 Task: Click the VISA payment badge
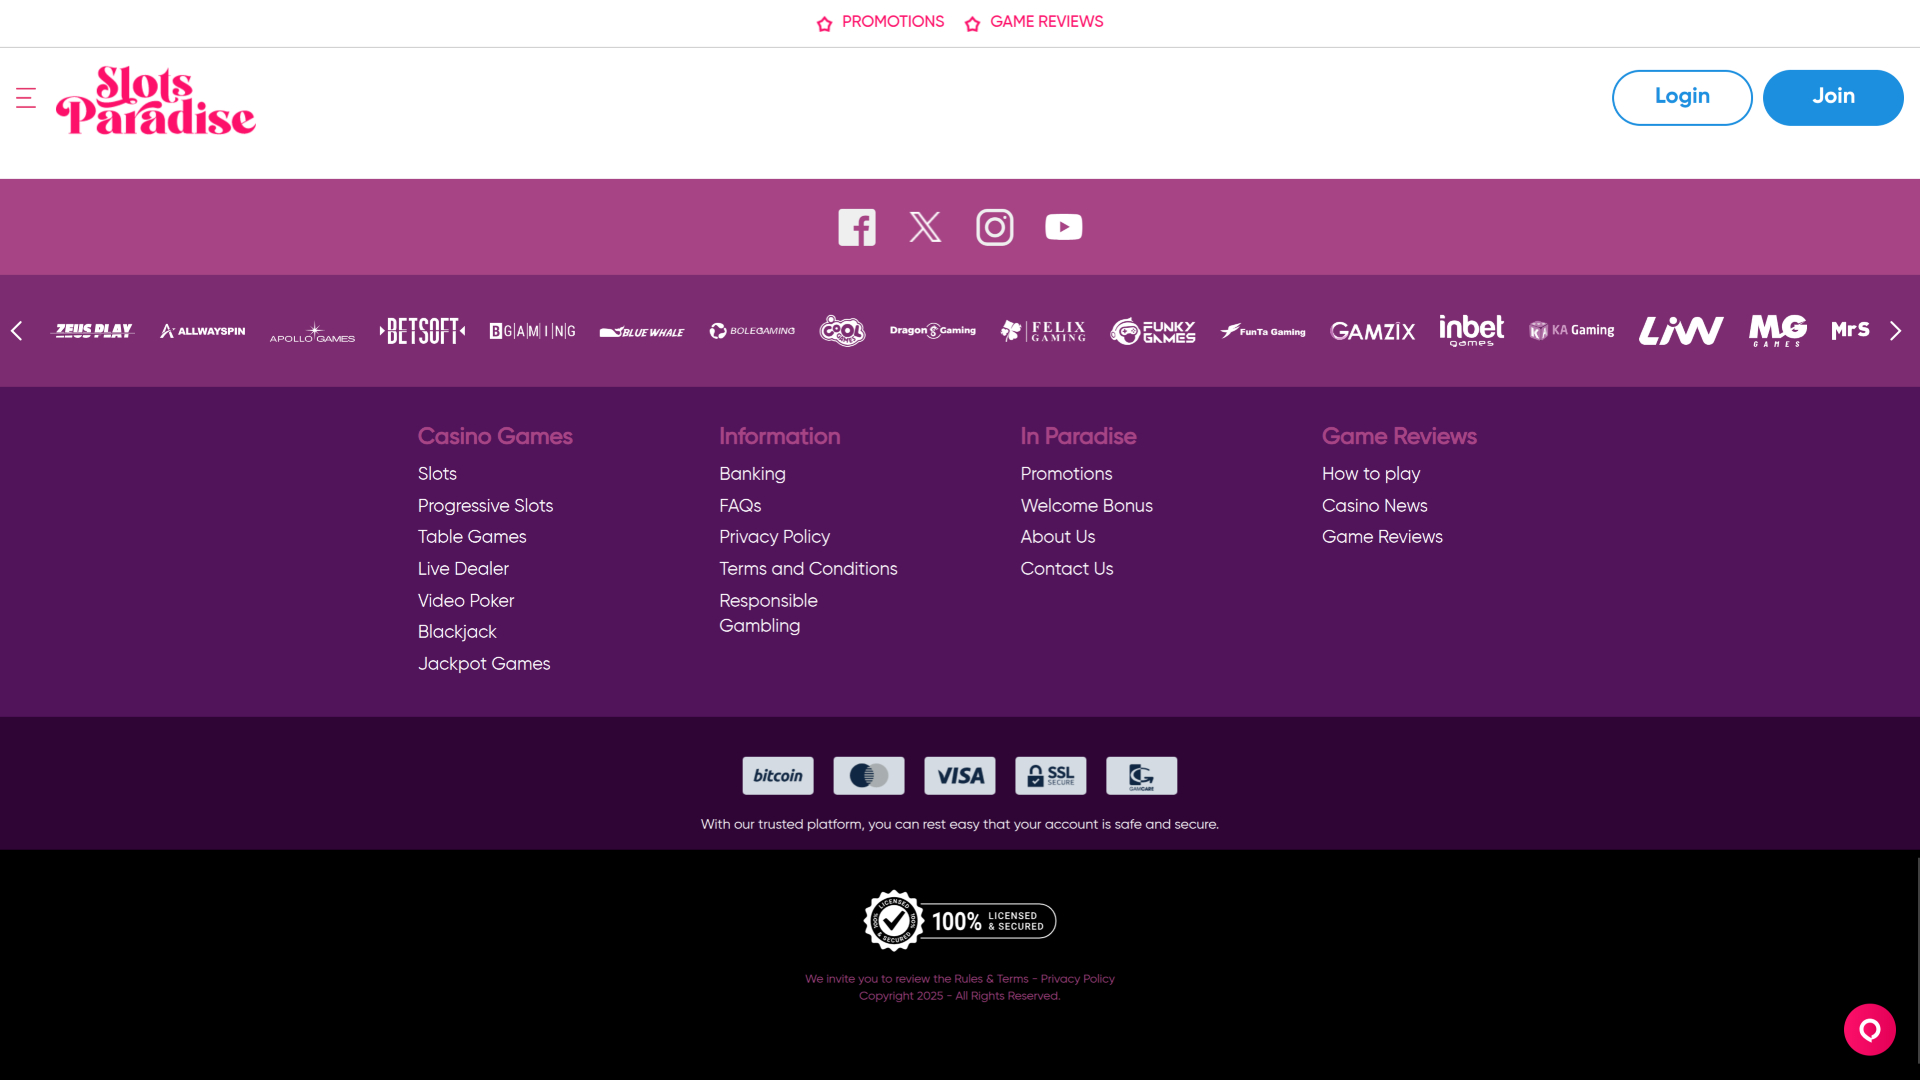click(959, 776)
